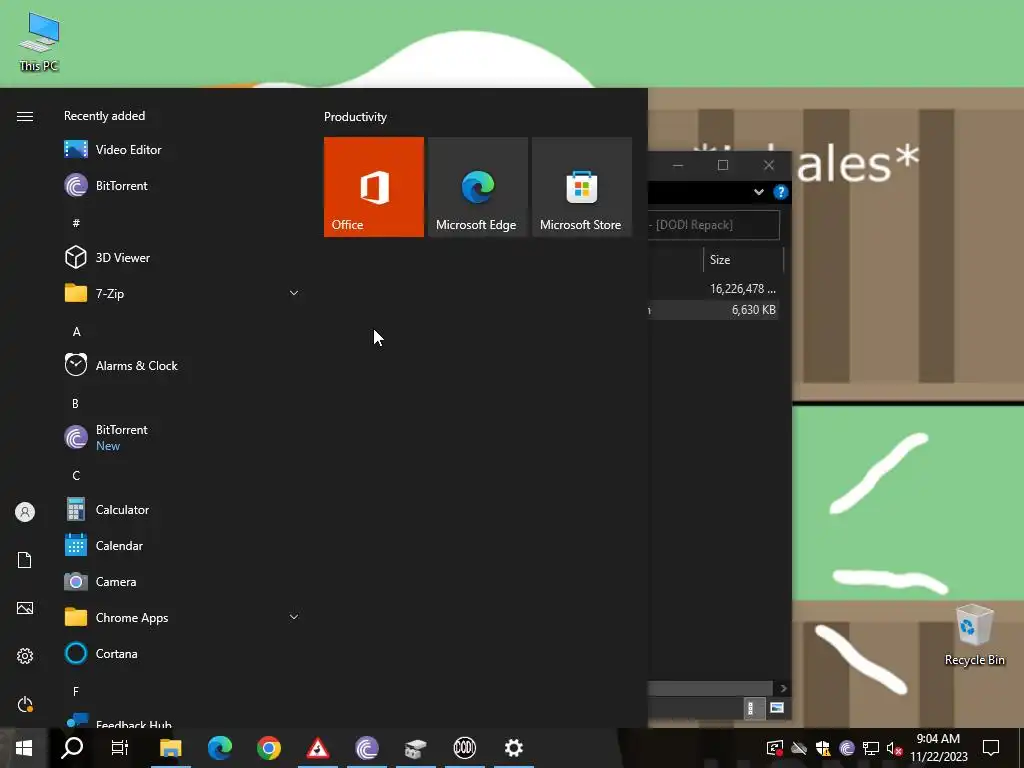Click the # letter heading

(x=76, y=223)
